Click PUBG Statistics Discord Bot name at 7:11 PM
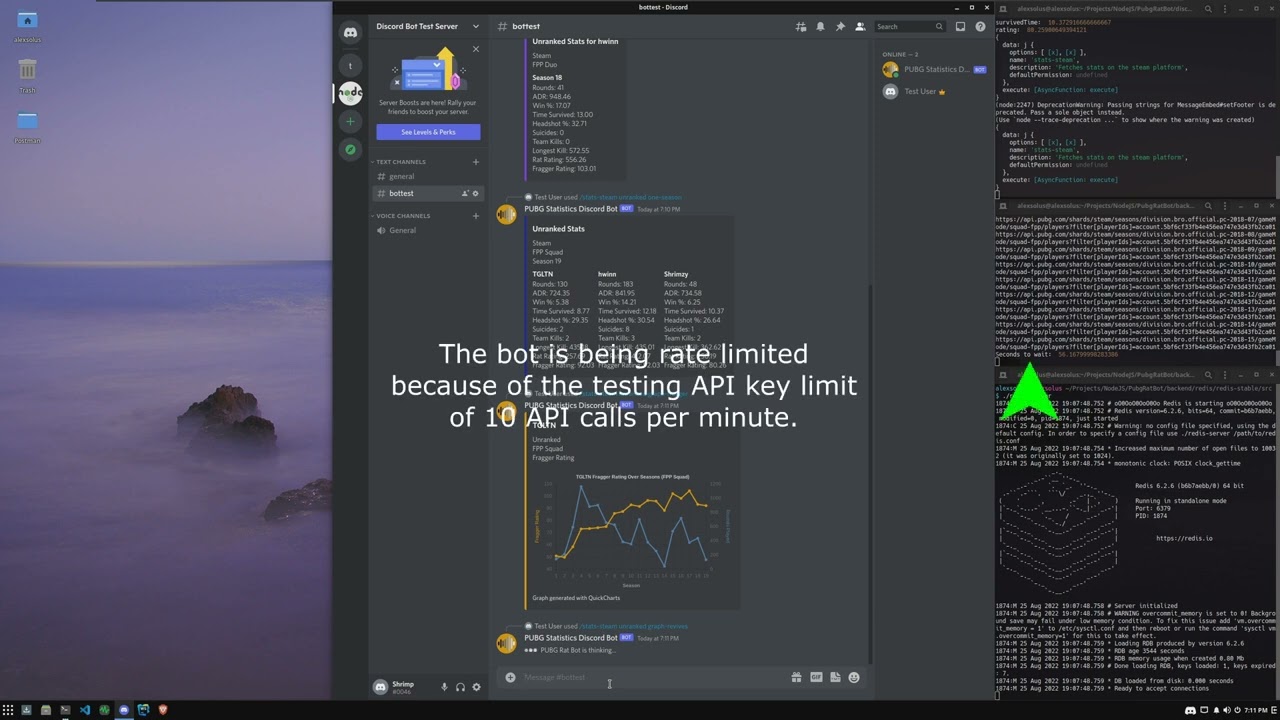The image size is (1280, 720). 571,638
